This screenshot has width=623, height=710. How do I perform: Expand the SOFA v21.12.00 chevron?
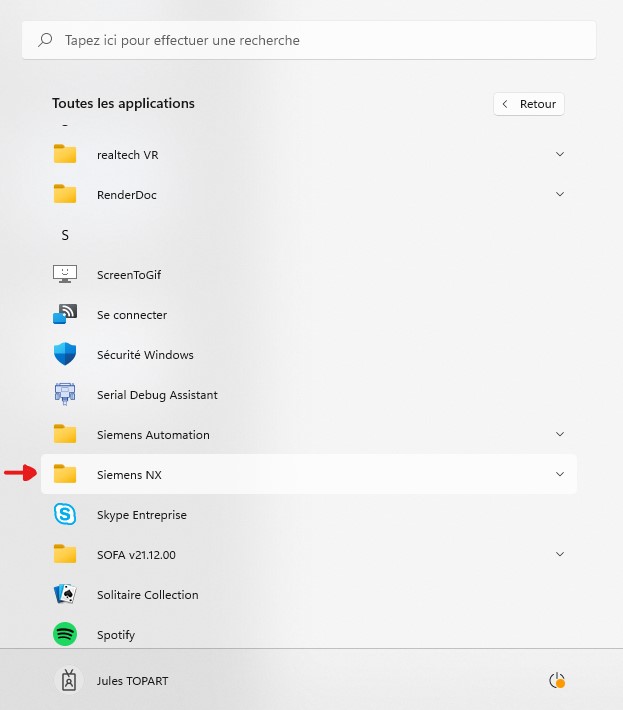point(560,554)
